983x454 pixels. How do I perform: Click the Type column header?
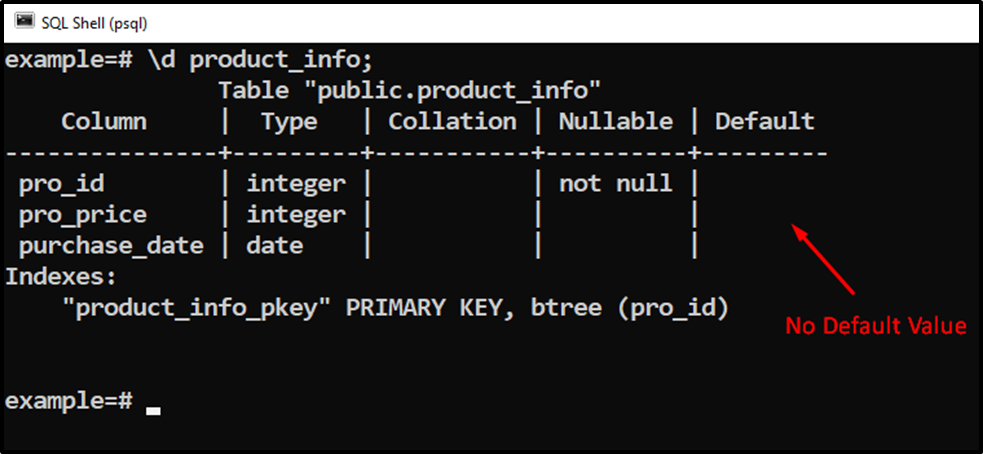tap(289, 122)
